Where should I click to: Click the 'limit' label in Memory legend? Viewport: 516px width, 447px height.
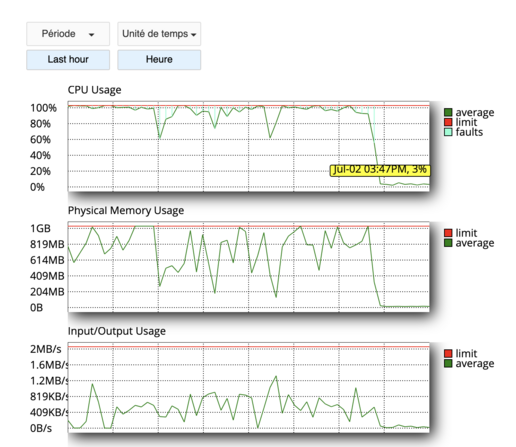(466, 233)
